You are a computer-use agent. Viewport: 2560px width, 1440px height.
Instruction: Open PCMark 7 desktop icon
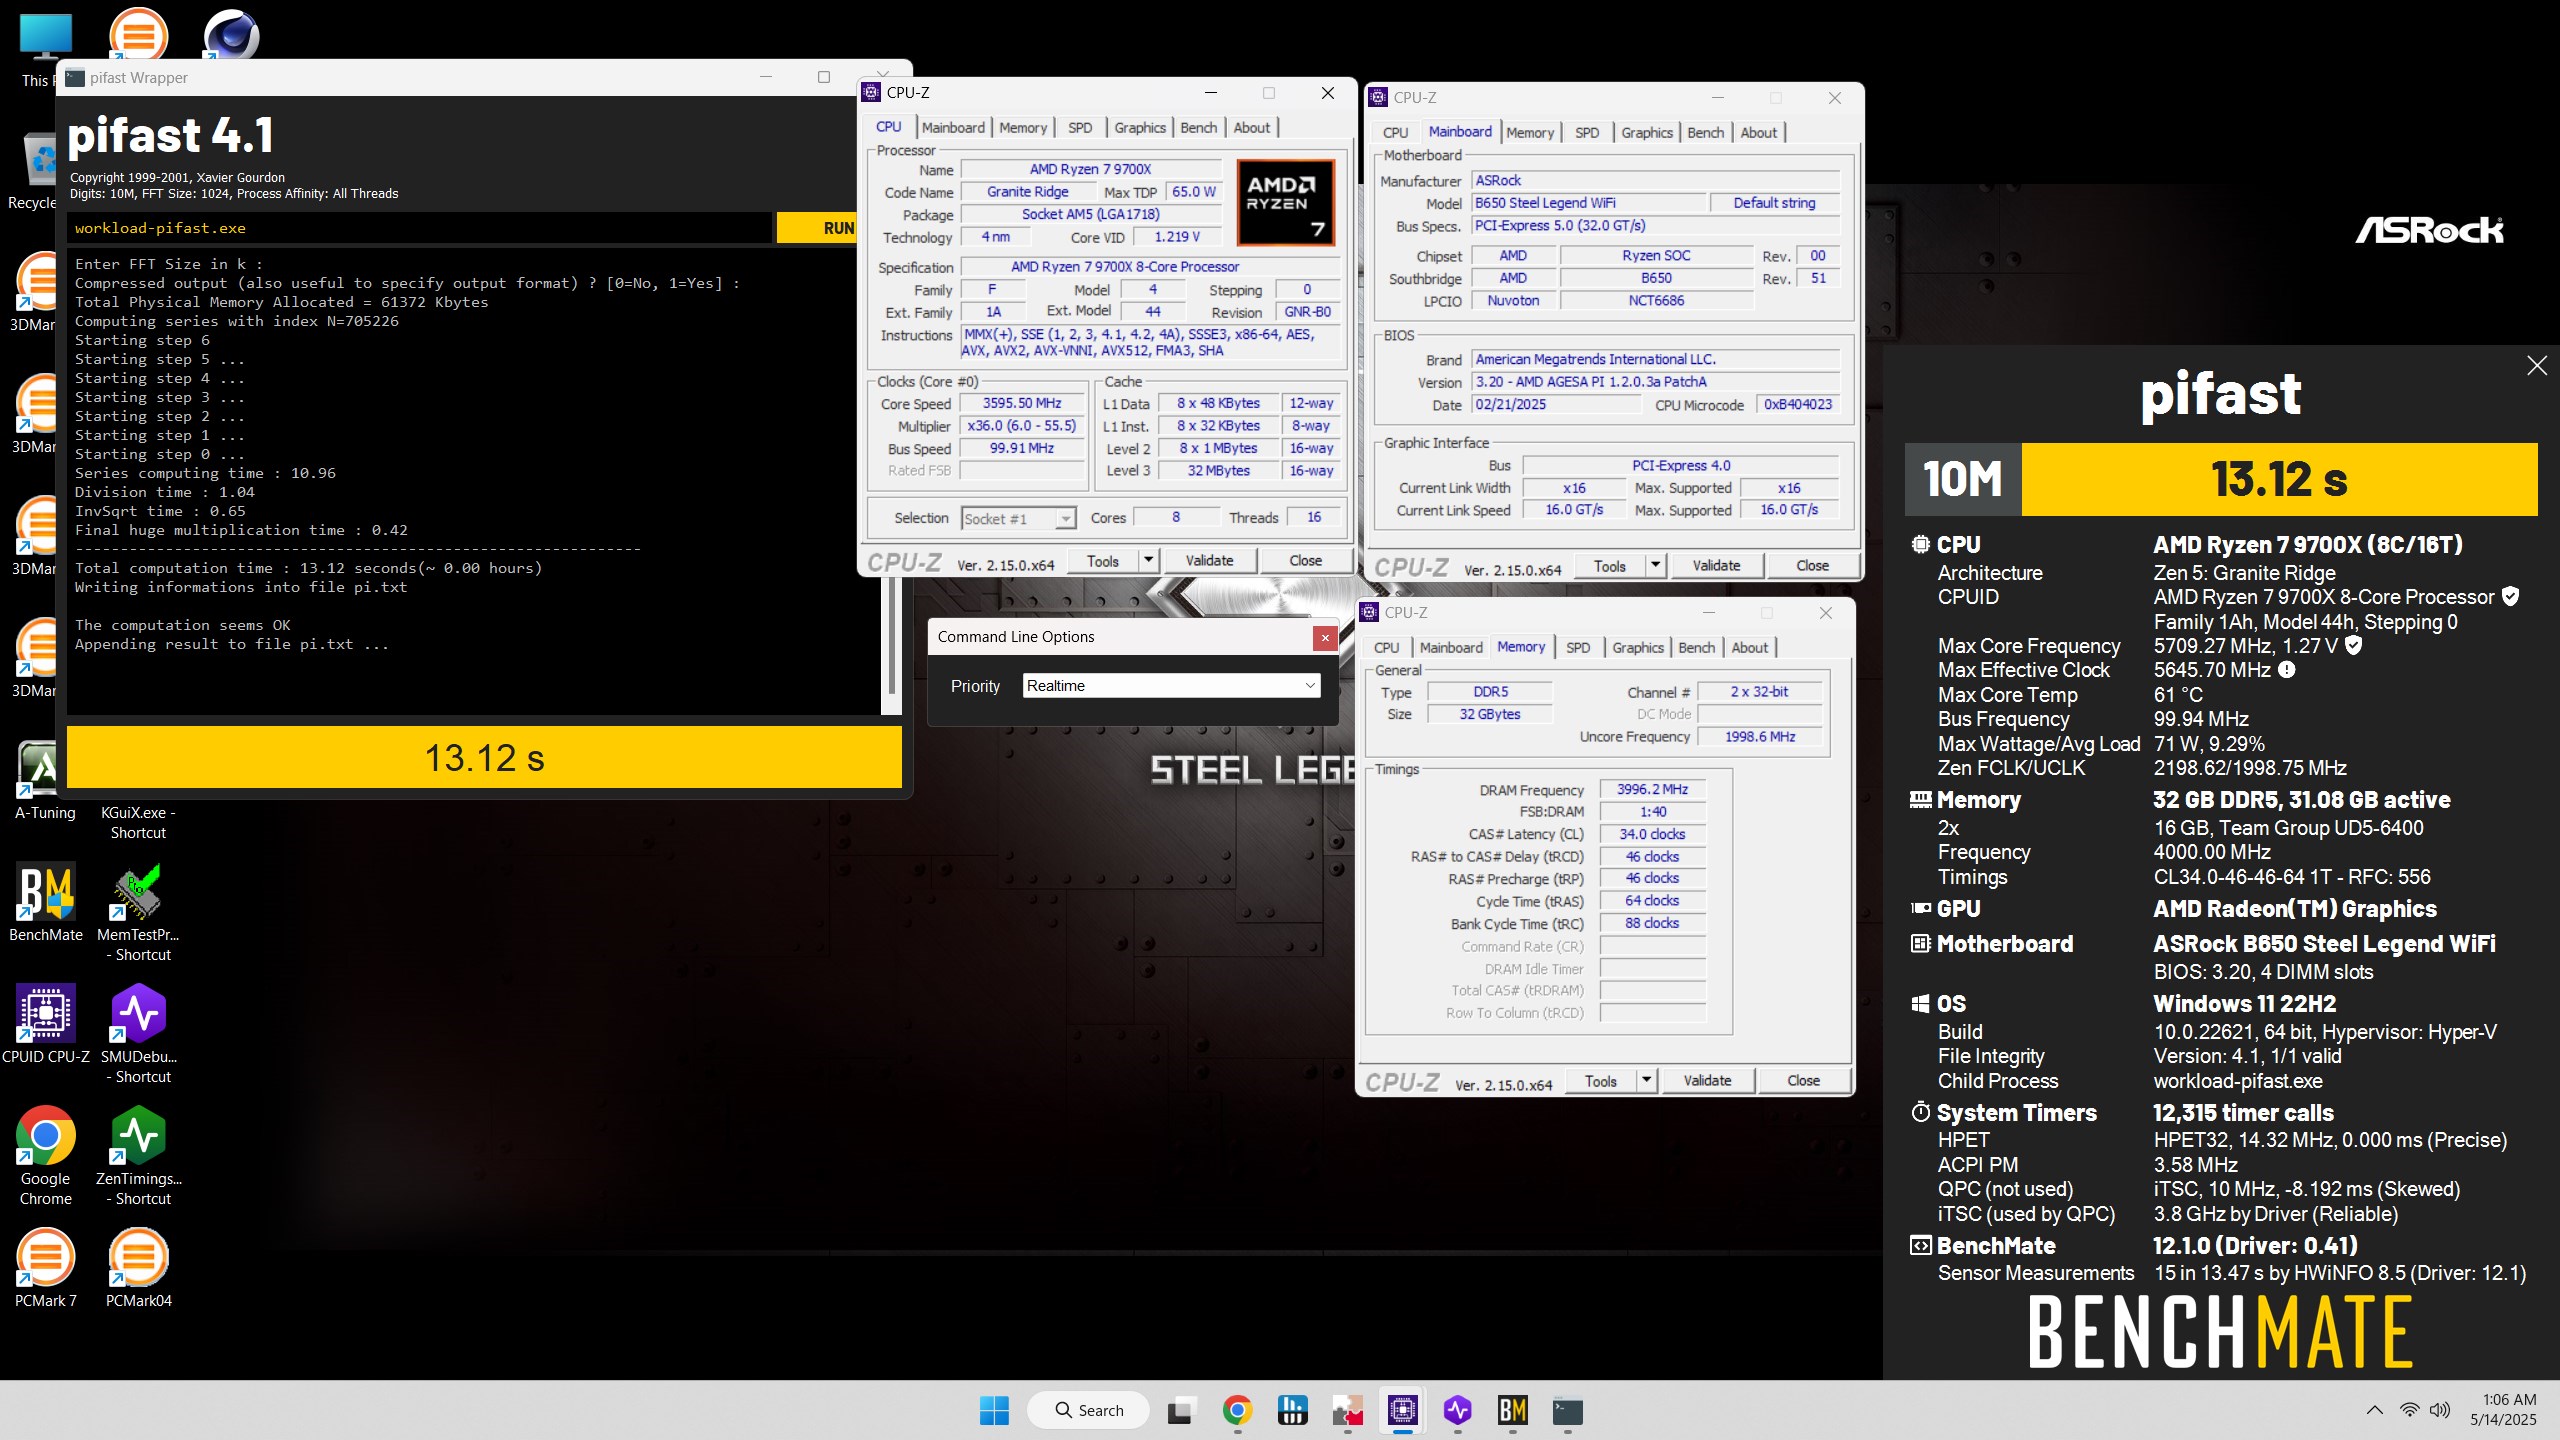click(45, 1268)
